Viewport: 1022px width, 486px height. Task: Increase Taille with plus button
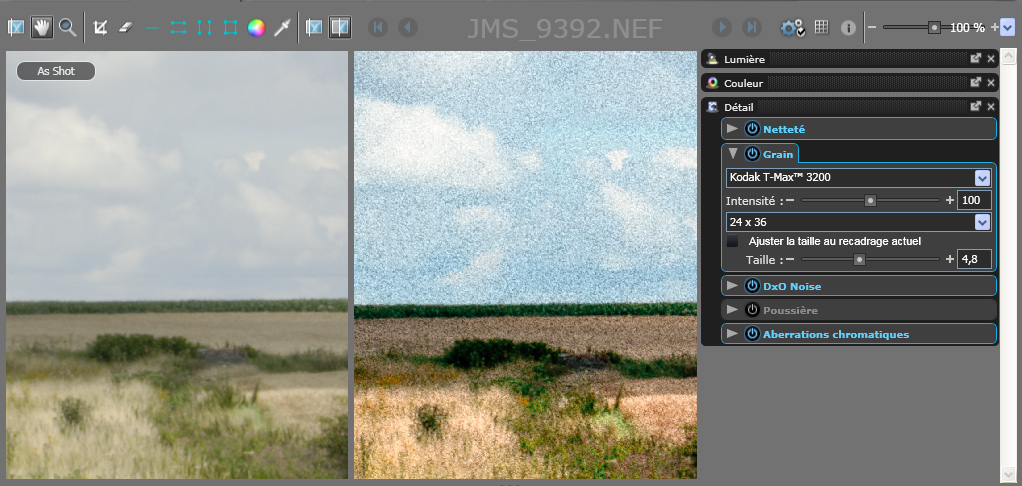coord(950,259)
